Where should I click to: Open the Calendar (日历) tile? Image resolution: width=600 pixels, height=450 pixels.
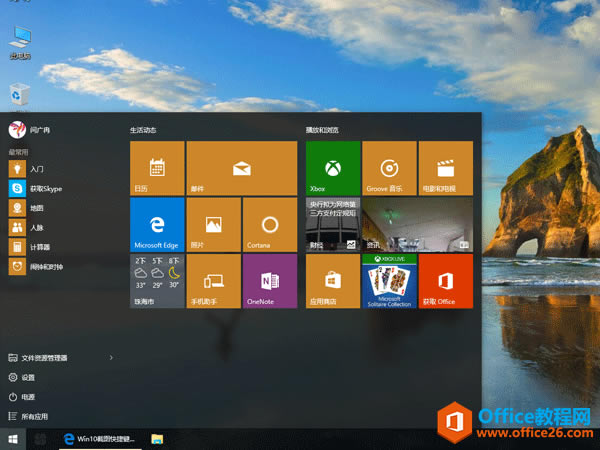coord(157,168)
